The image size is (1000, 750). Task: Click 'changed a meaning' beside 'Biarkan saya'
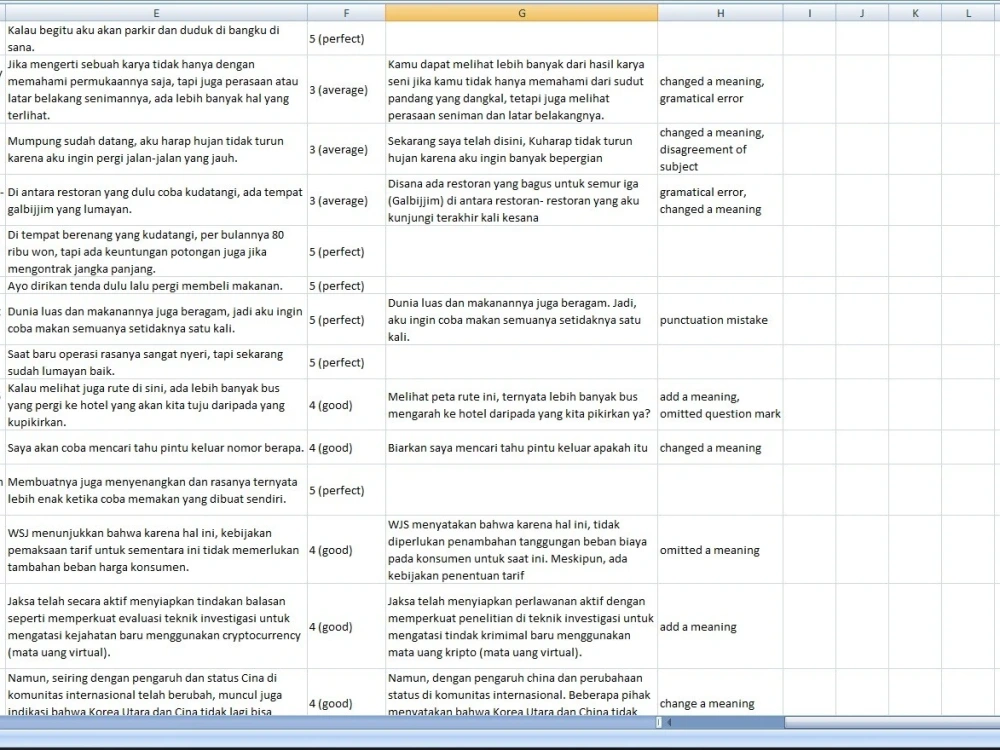click(720, 448)
